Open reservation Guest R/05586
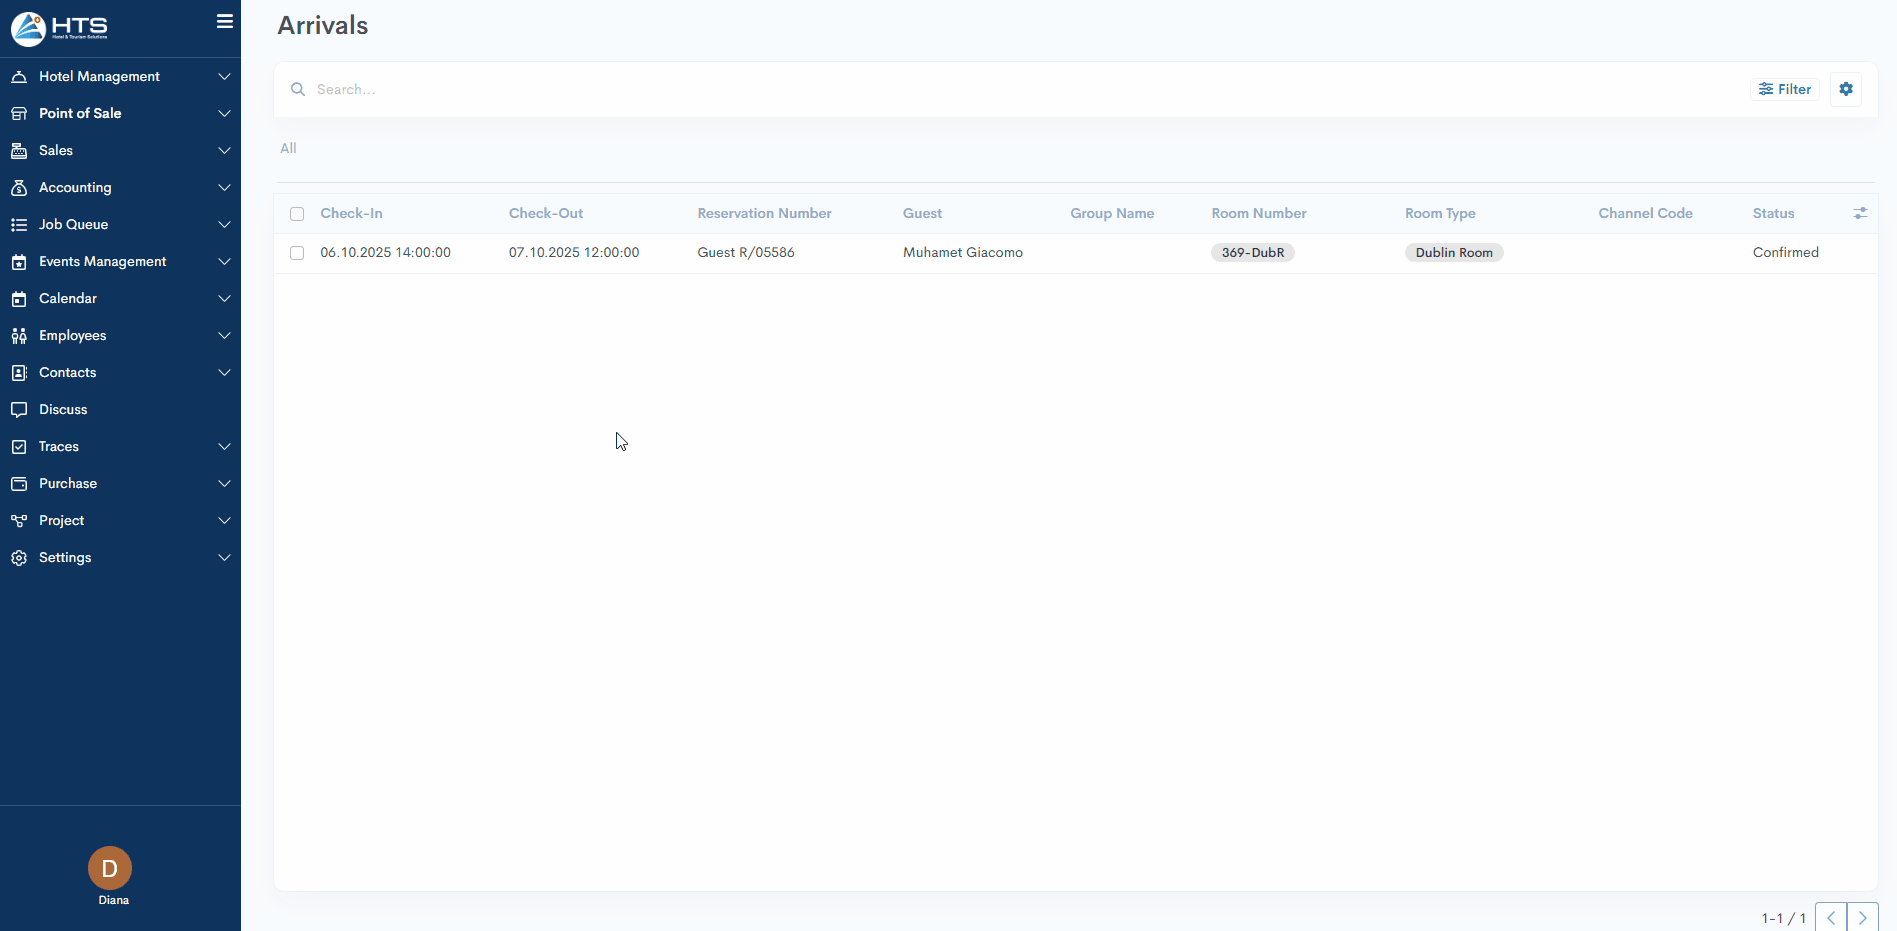Viewport: 1897px width, 931px height. pos(746,253)
